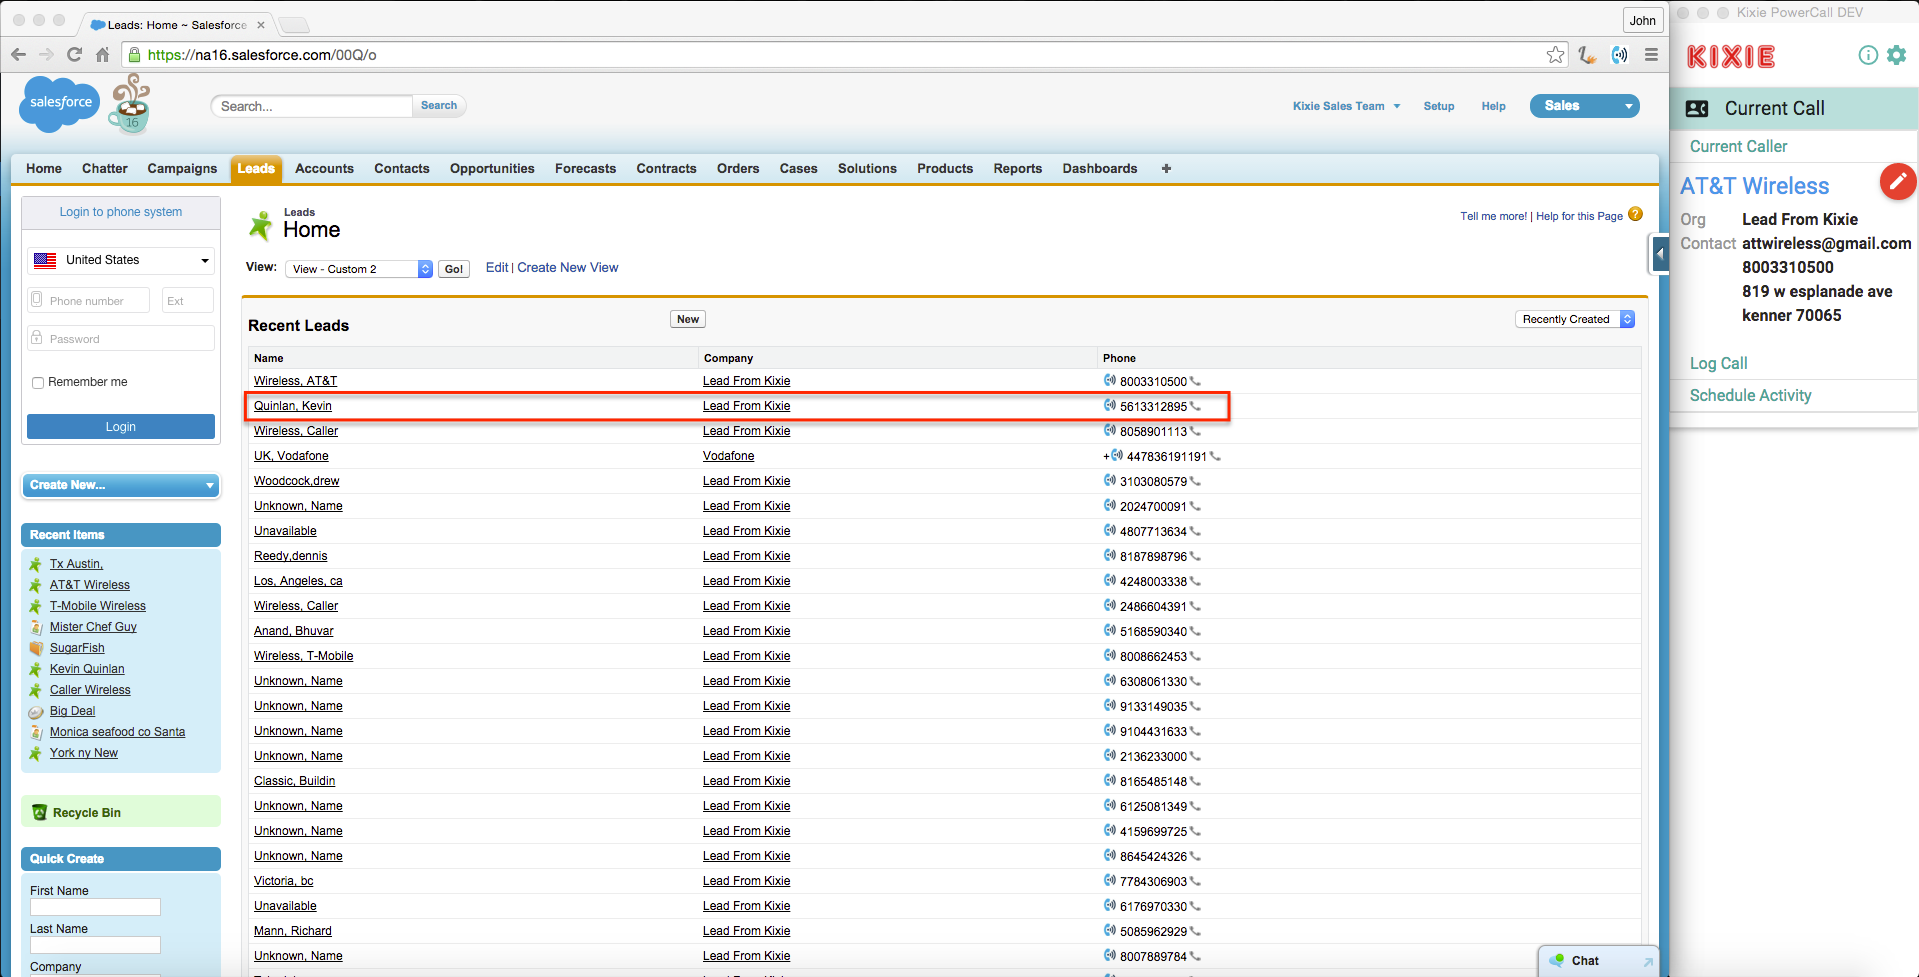Click the Kixie dial icon for 447836191191

pos(1116,455)
